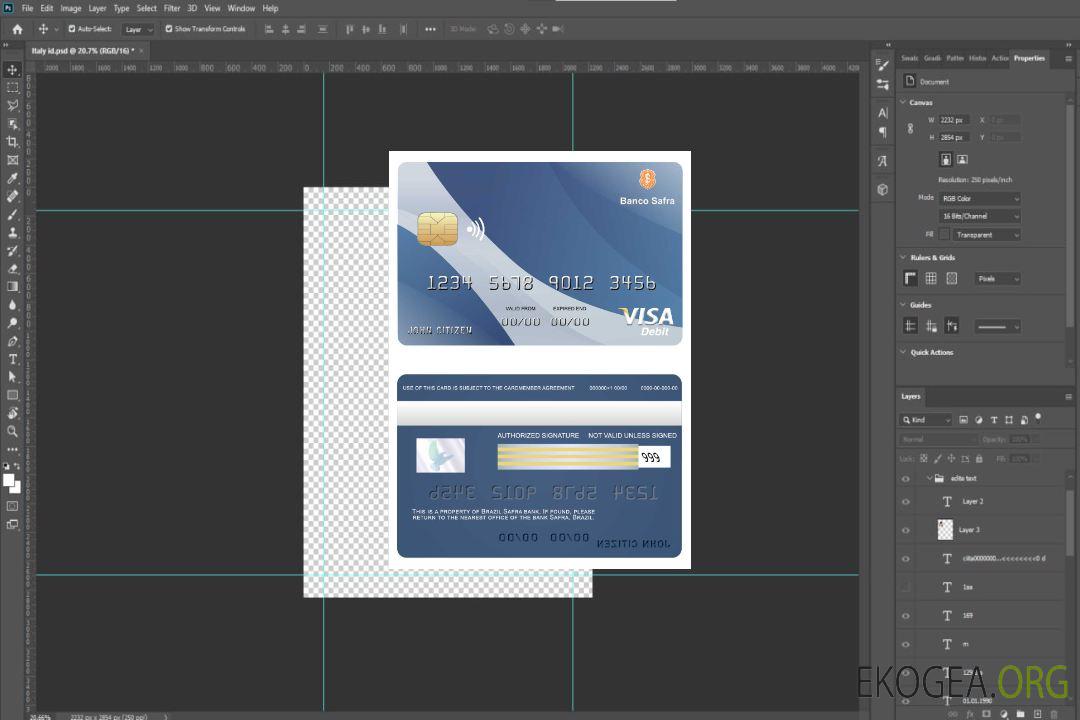Viewport: 1080px width, 720px height.
Task: Click the canvas width W field
Action: 954,120
